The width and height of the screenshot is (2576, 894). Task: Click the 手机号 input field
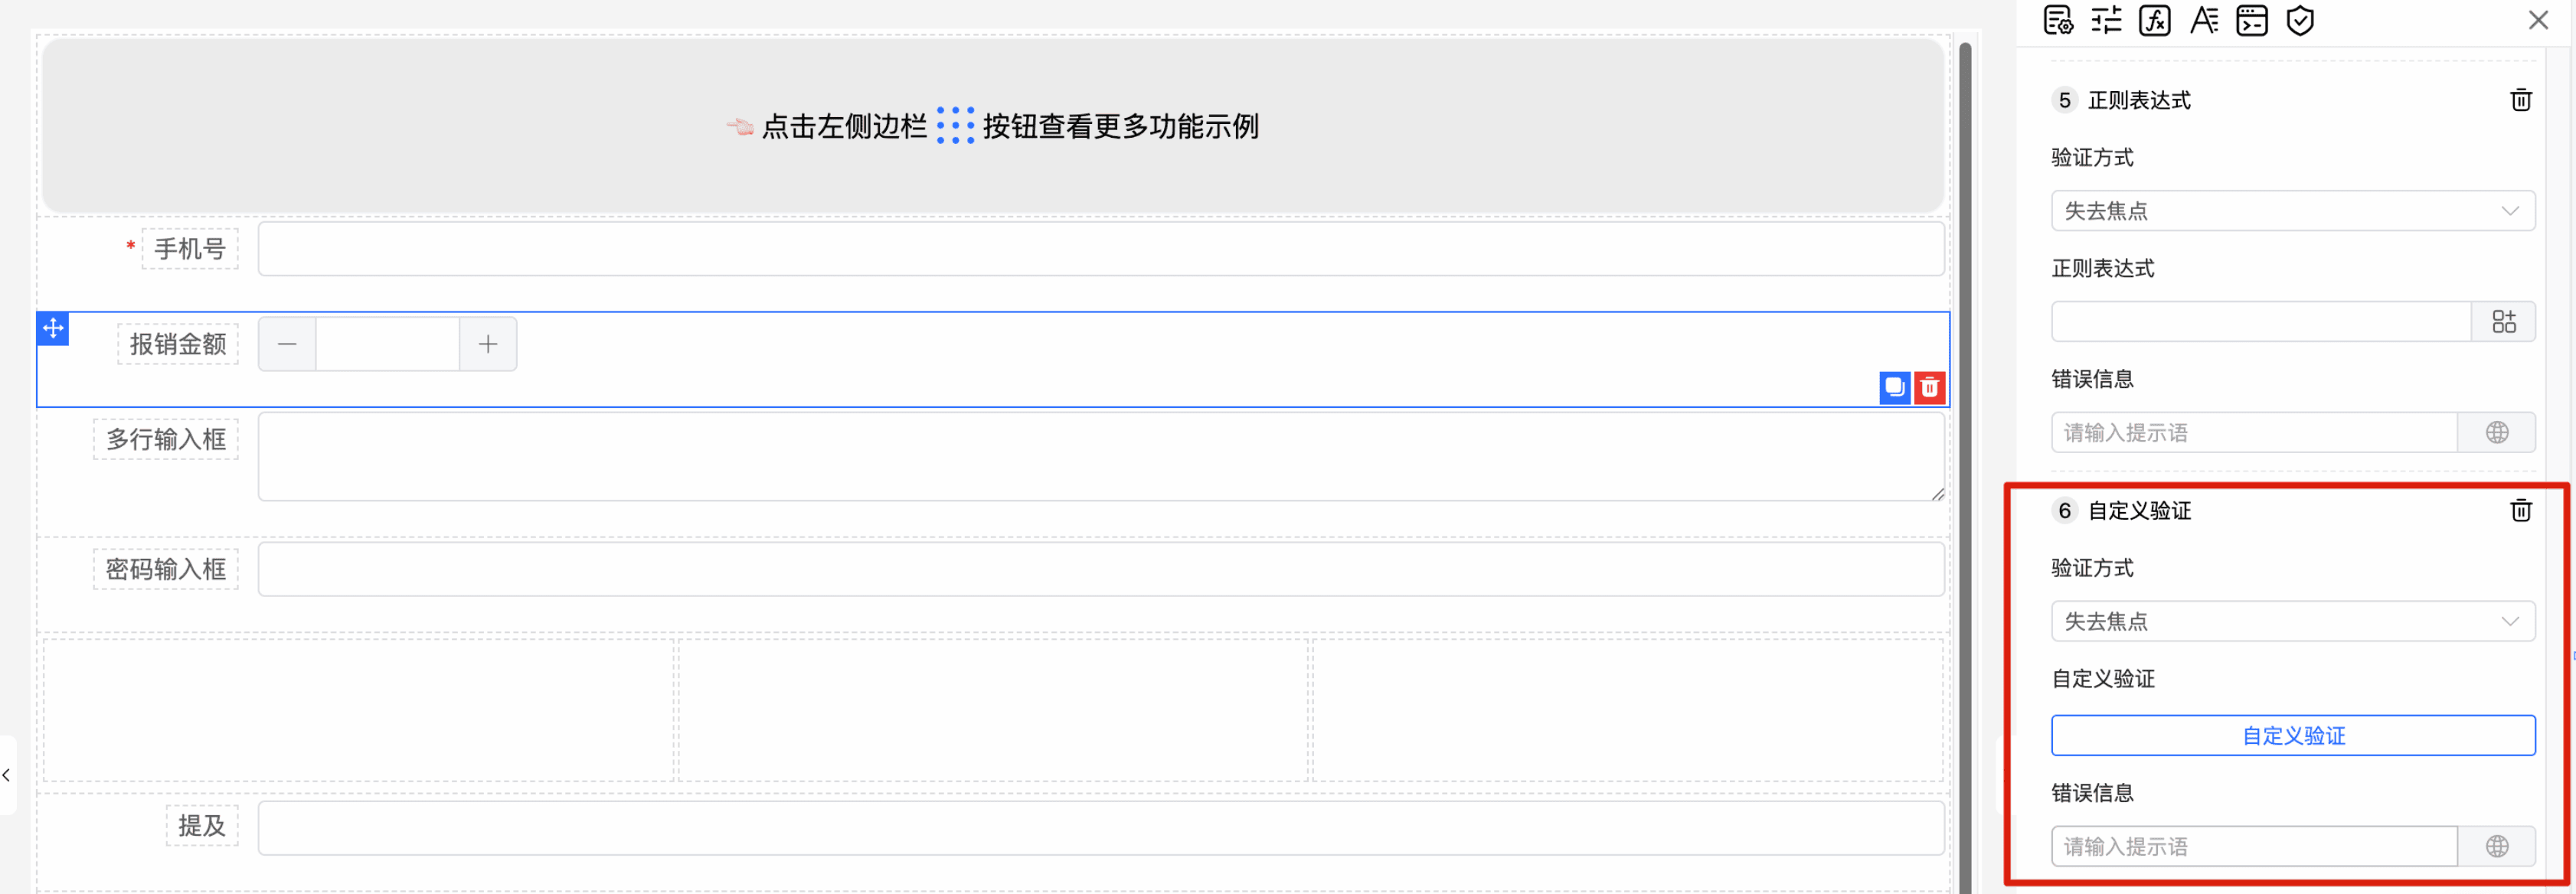[1100, 249]
